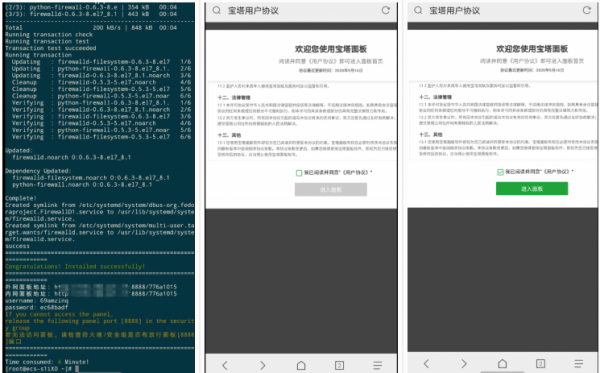The height and width of the screenshot is (373, 600).
Task: Click the 'Total 200 kB/s' line in the terminal
Action: pos(91,28)
